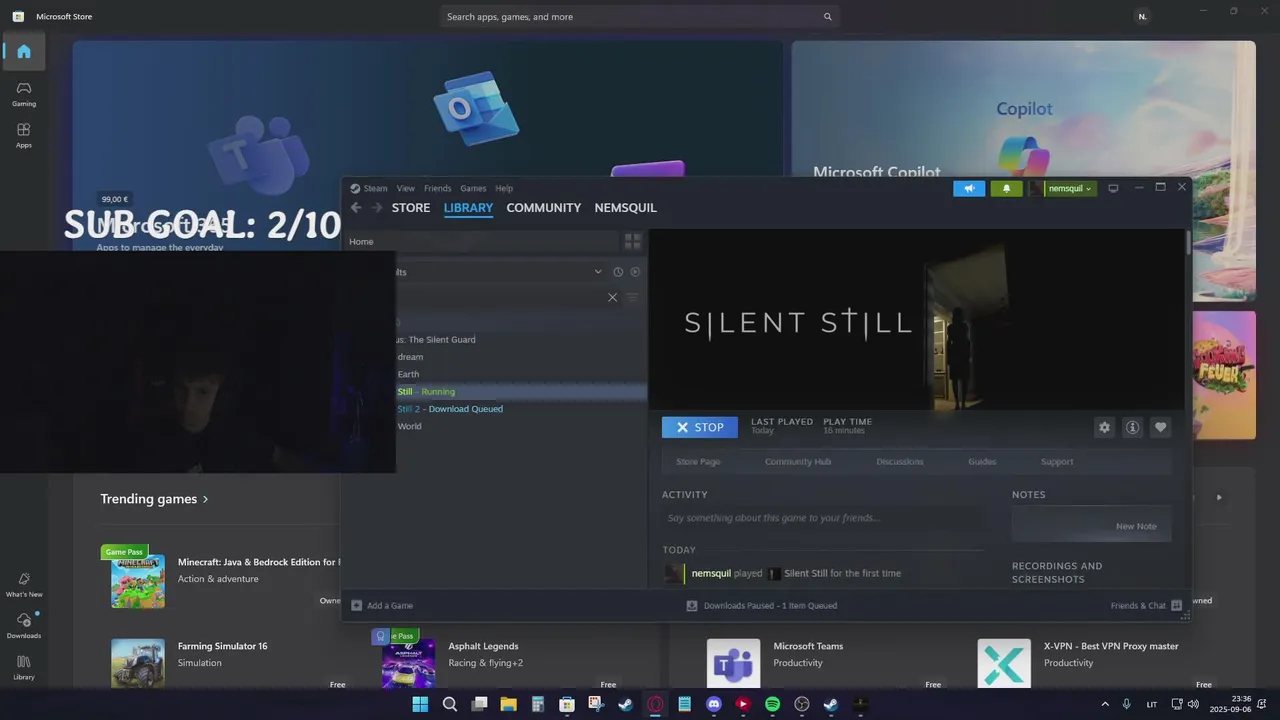This screenshot has height=720, width=1280.
Task: Open the Microsoft Store profile avatar
Action: pos(1142,17)
